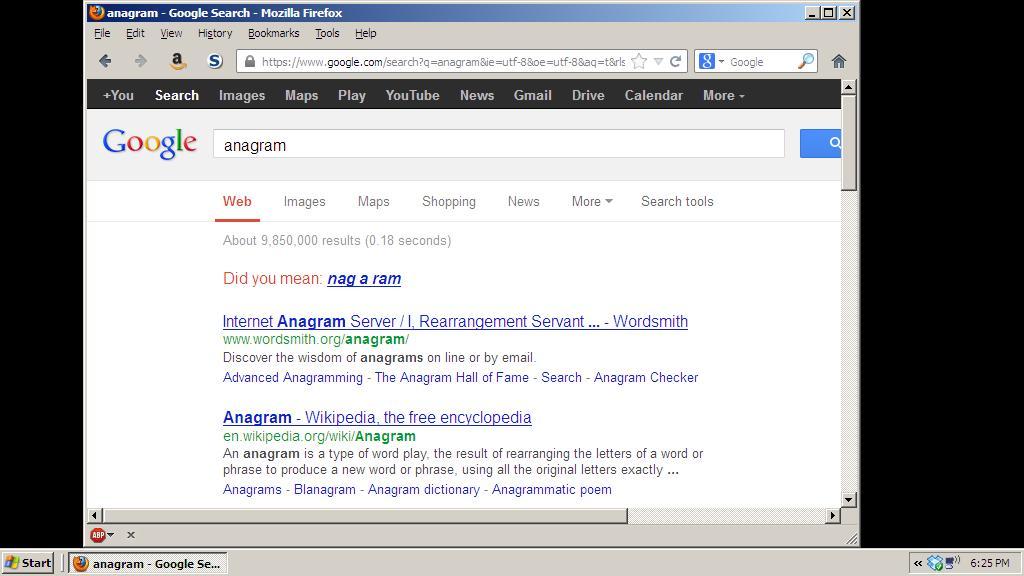Open Search tools

(677, 202)
